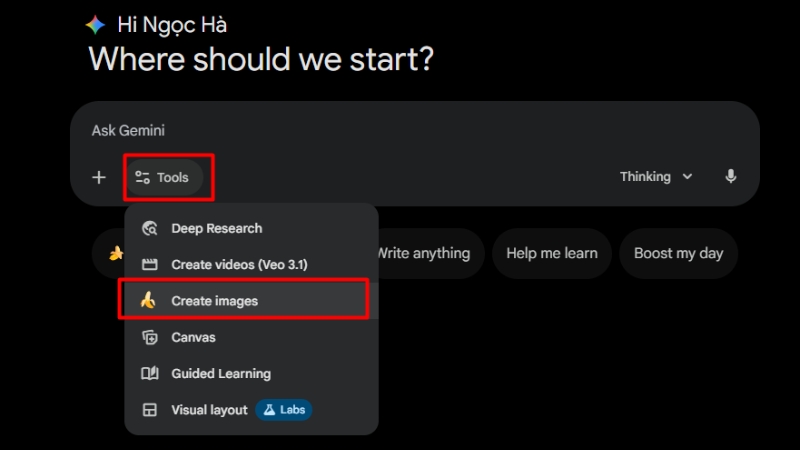The width and height of the screenshot is (800, 450).
Task: Select the Guided Learning menu entry
Action: point(220,374)
